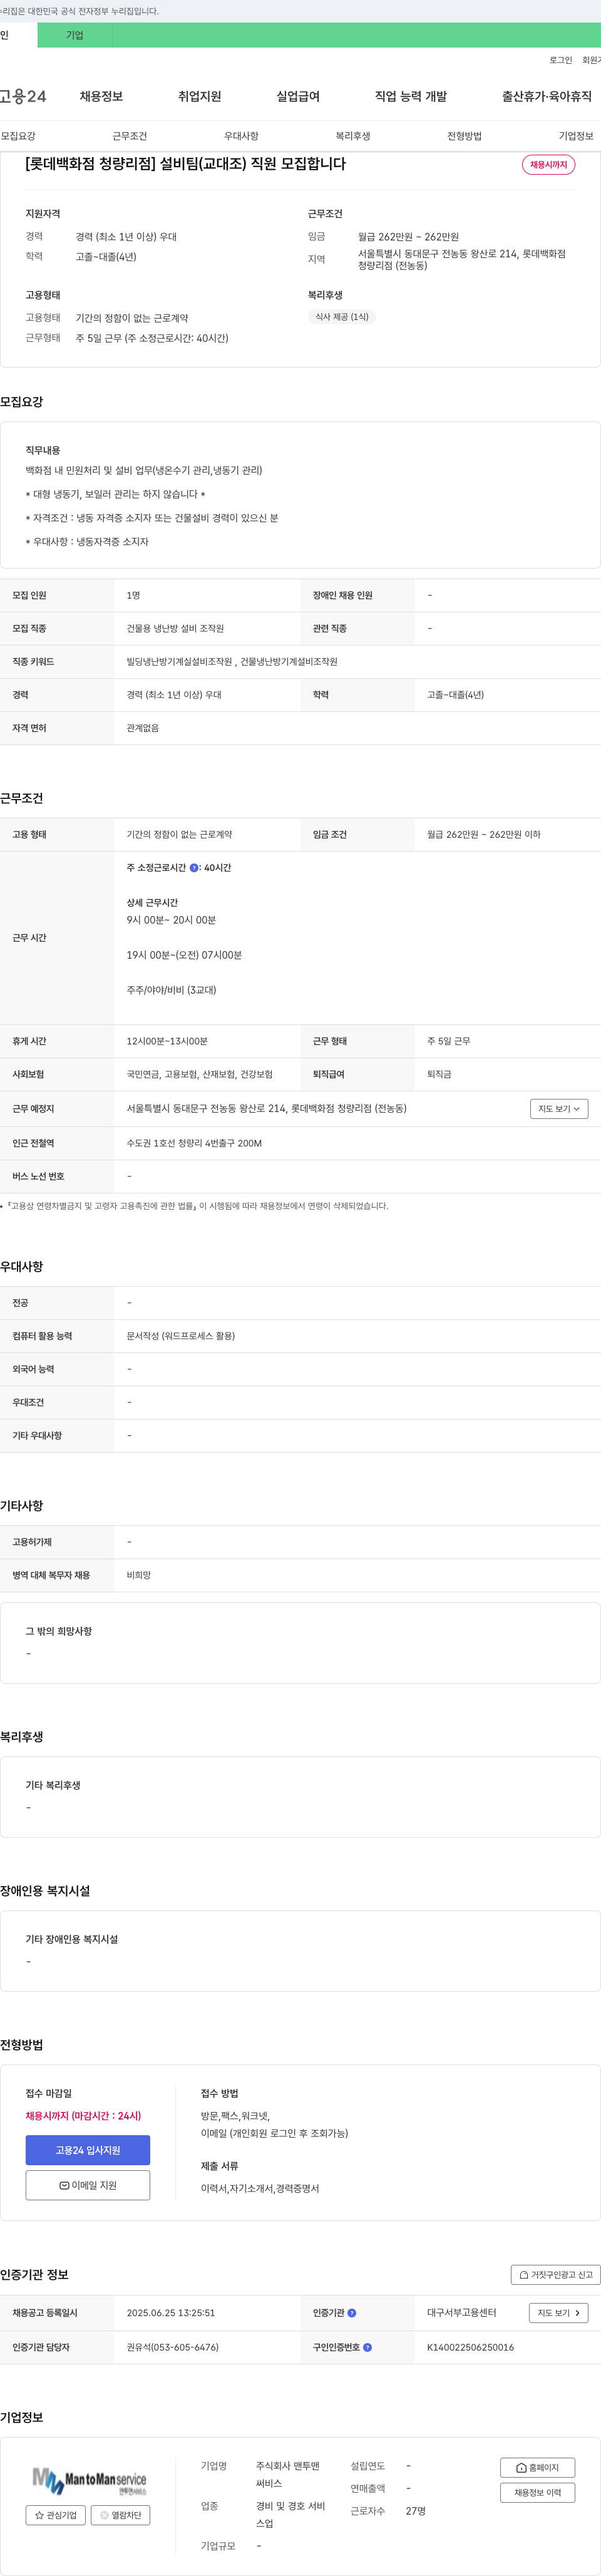
Task: Open the 취업지원 menu
Action: (x=199, y=96)
